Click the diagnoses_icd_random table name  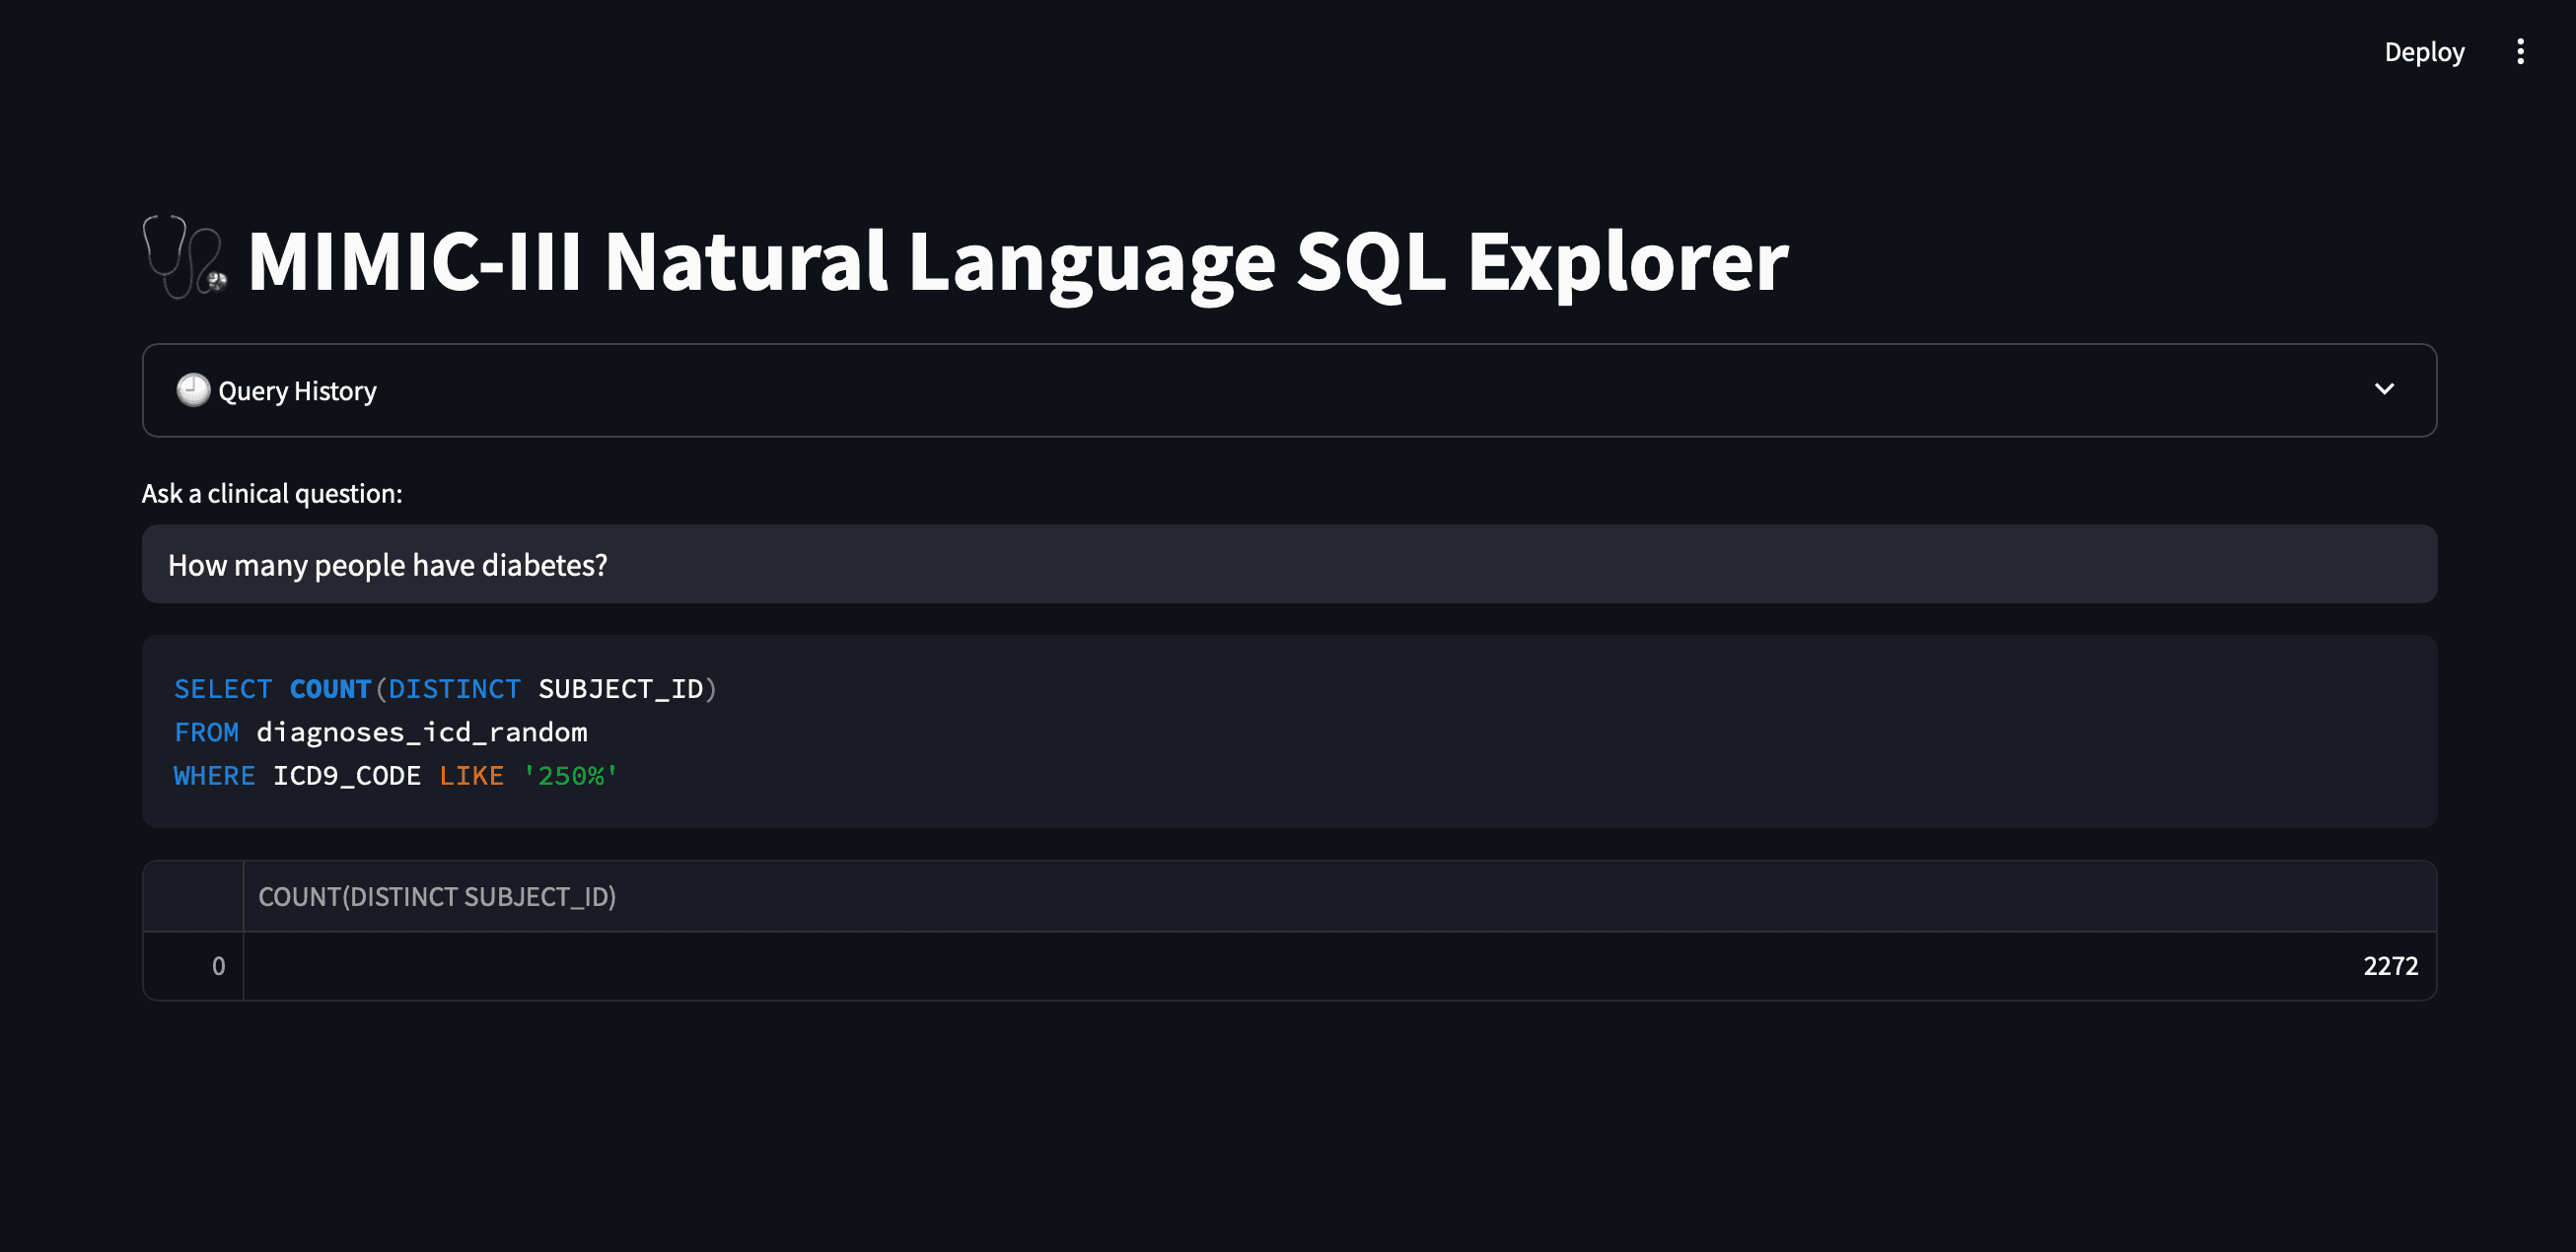422,732
